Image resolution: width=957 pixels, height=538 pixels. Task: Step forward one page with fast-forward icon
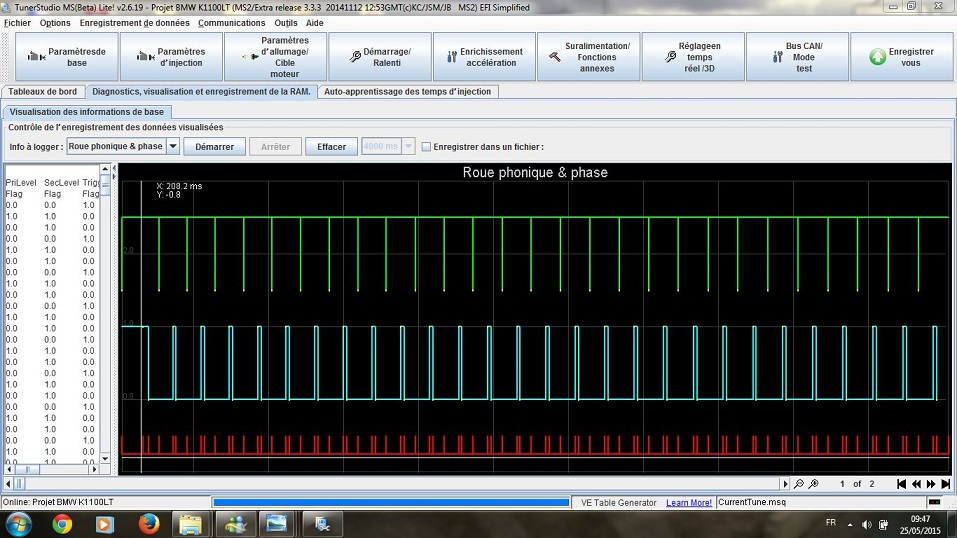coord(931,484)
